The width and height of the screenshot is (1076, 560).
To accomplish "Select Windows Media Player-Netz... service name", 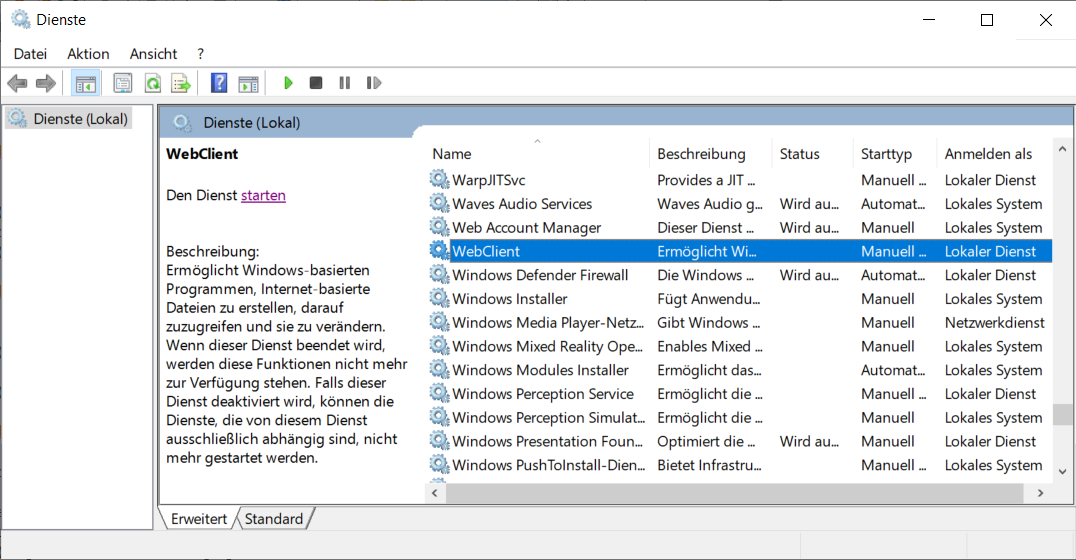I will (x=548, y=323).
